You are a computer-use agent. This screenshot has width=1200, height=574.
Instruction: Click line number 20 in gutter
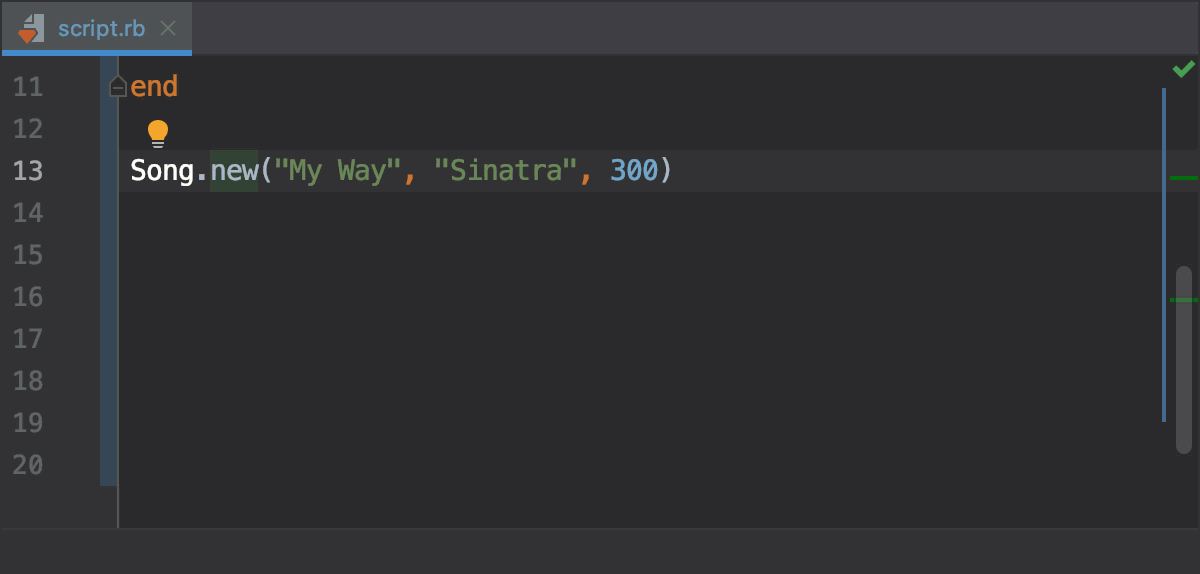[28, 465]
